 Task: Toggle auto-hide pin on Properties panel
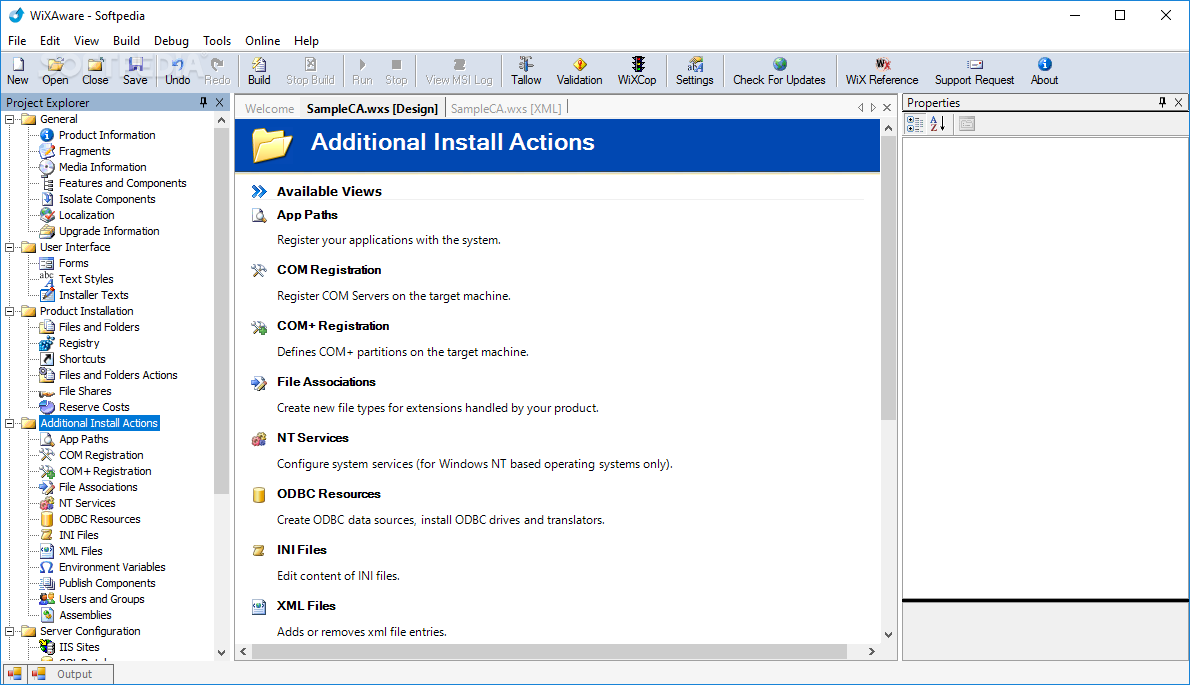1162,102
